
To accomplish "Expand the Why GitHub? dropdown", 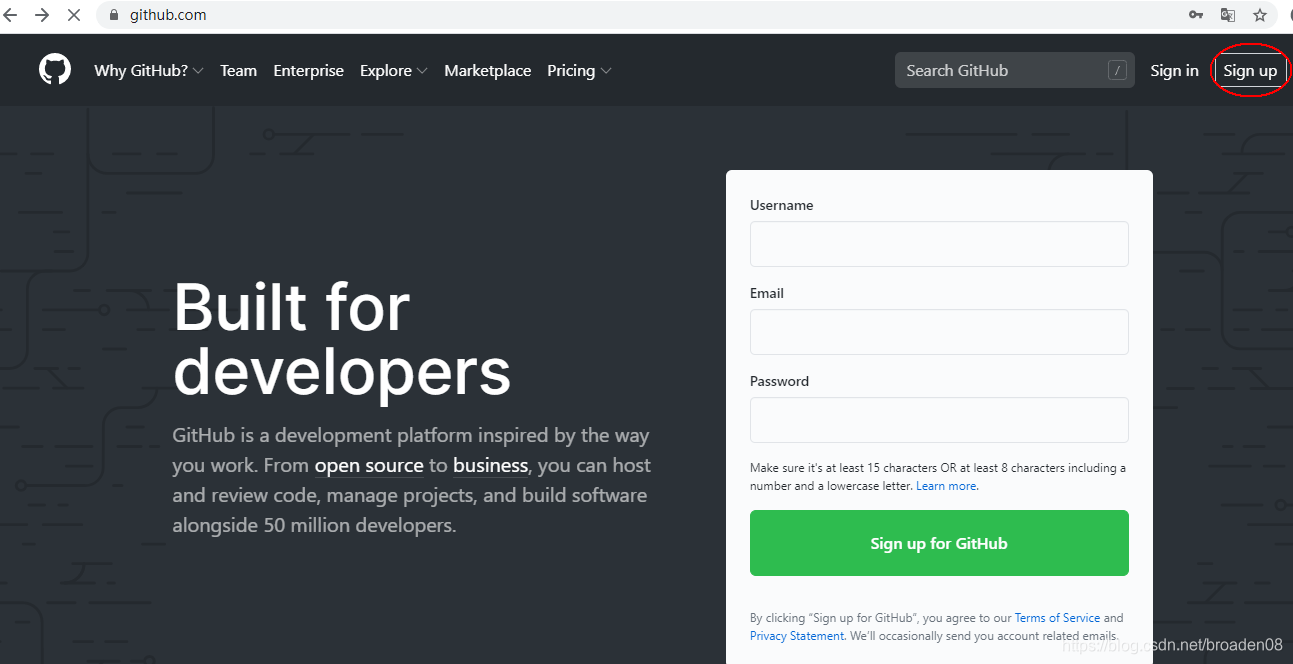I will click(149, 70).
